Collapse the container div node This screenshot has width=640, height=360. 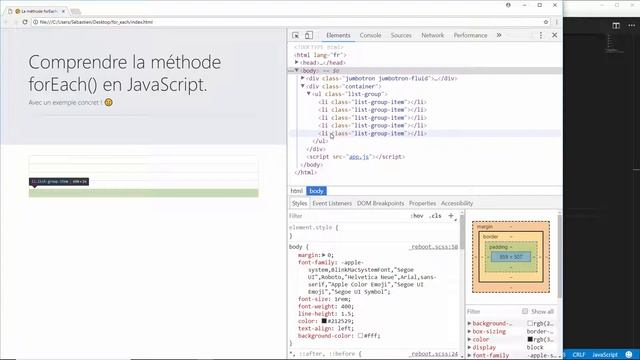[302, 86]
